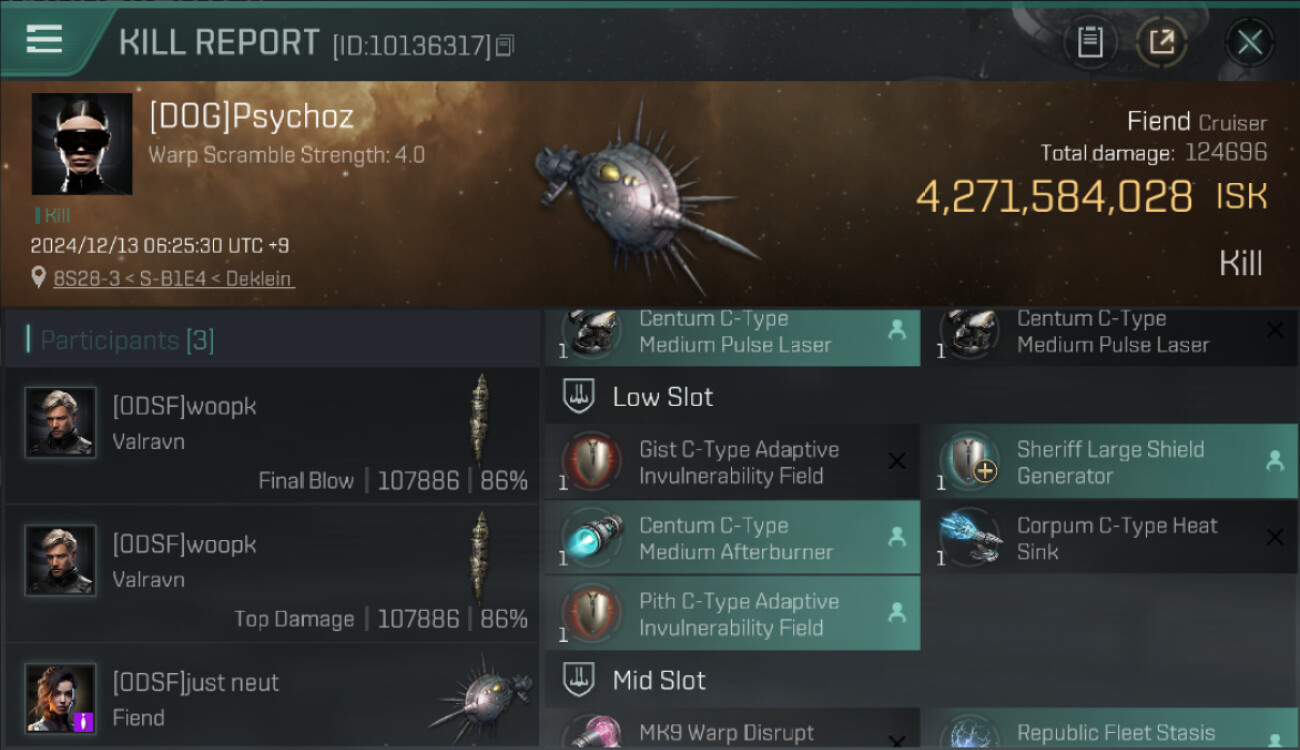
Task: Select Pith C-Type Adaptive Invulnerability Field
Action: pos(732,614)
